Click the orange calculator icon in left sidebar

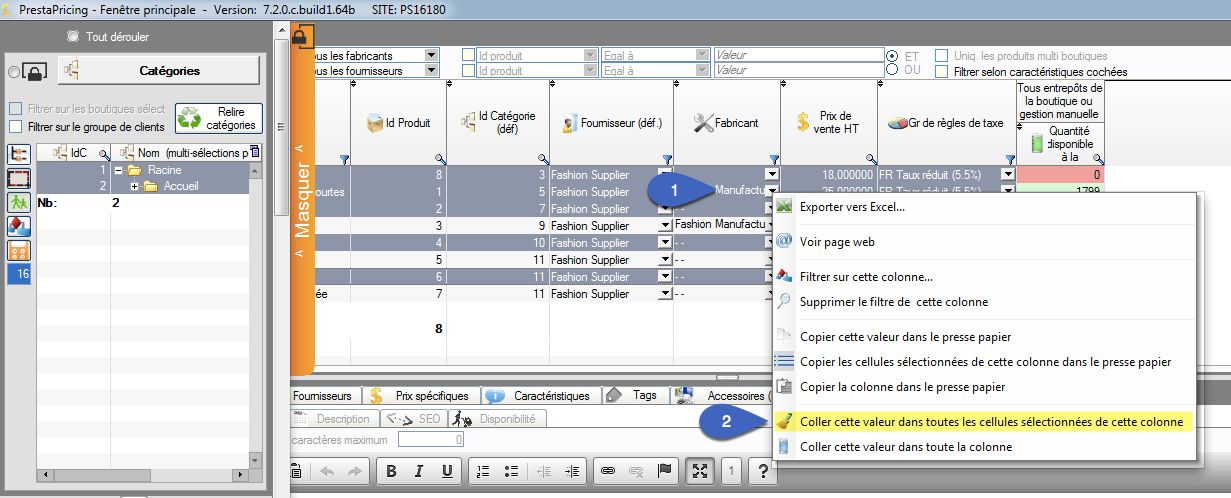pyautogui.click(x=19, y=250)
